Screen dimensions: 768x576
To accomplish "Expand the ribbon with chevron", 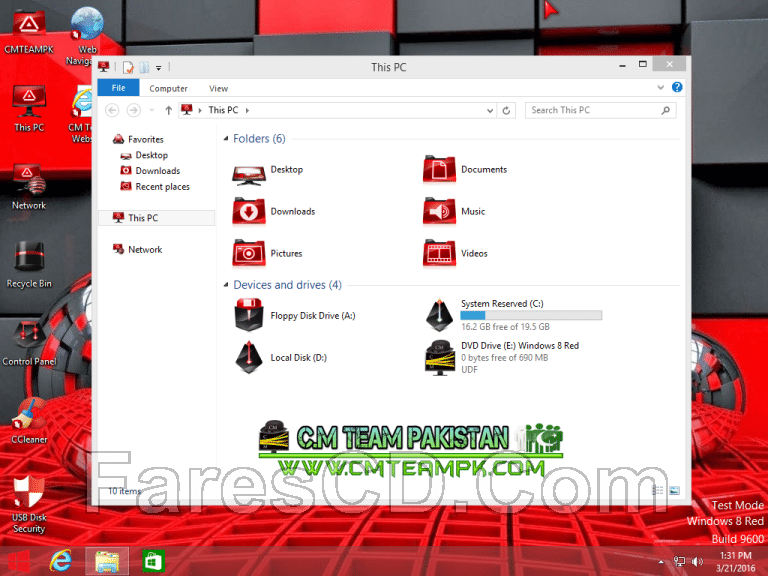I will coord(660,87).
